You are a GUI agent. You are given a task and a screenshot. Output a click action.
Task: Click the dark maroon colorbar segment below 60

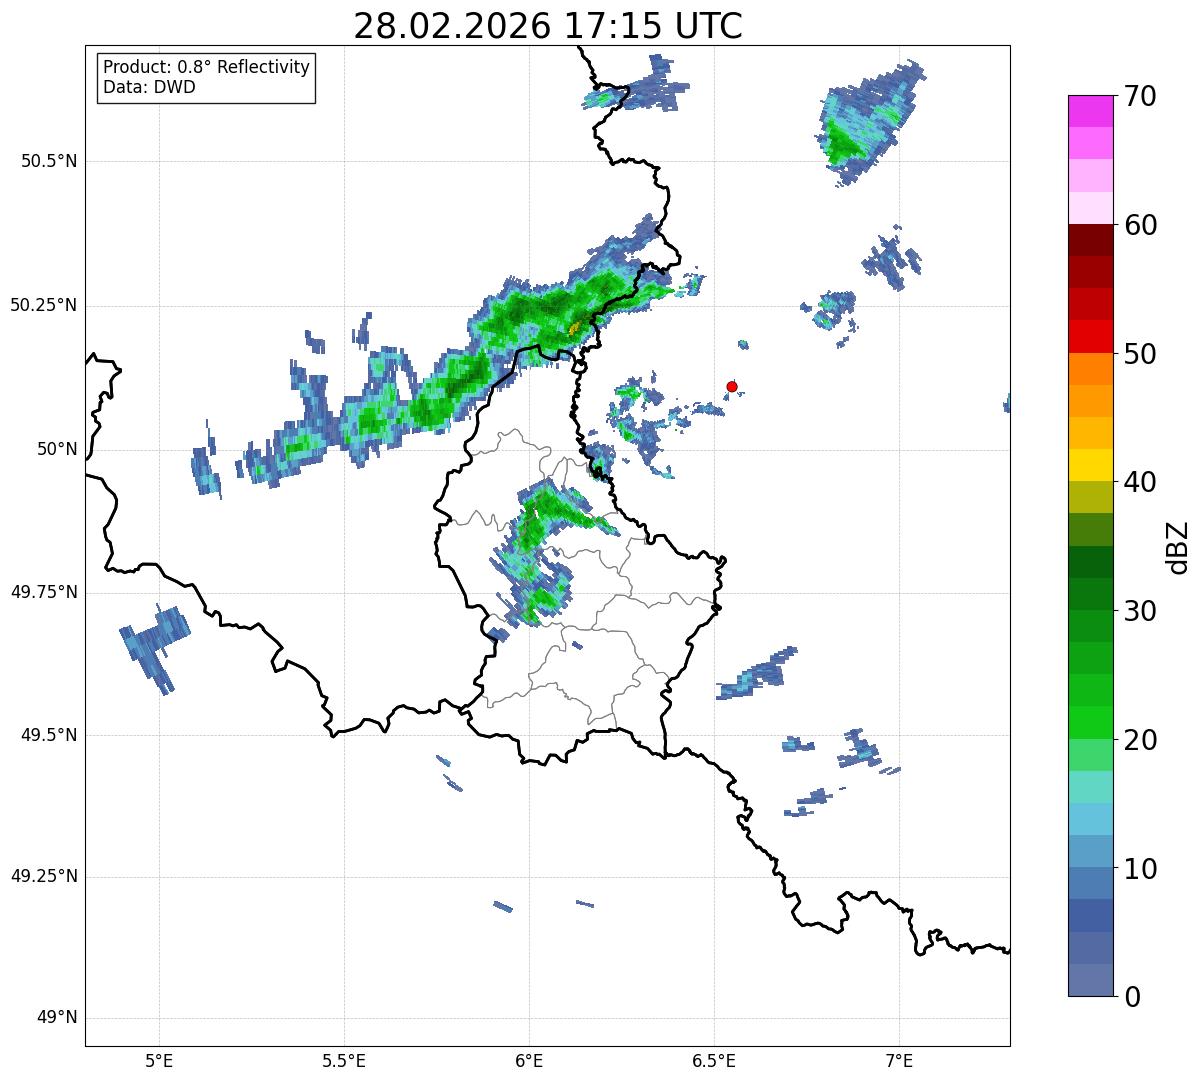(x=1090, y=240)
